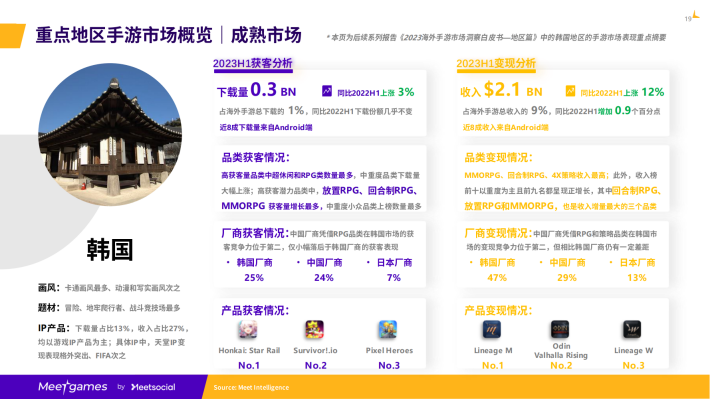
Task: Click the Honkai: Star Rail game icon
Action: (248, 329)
